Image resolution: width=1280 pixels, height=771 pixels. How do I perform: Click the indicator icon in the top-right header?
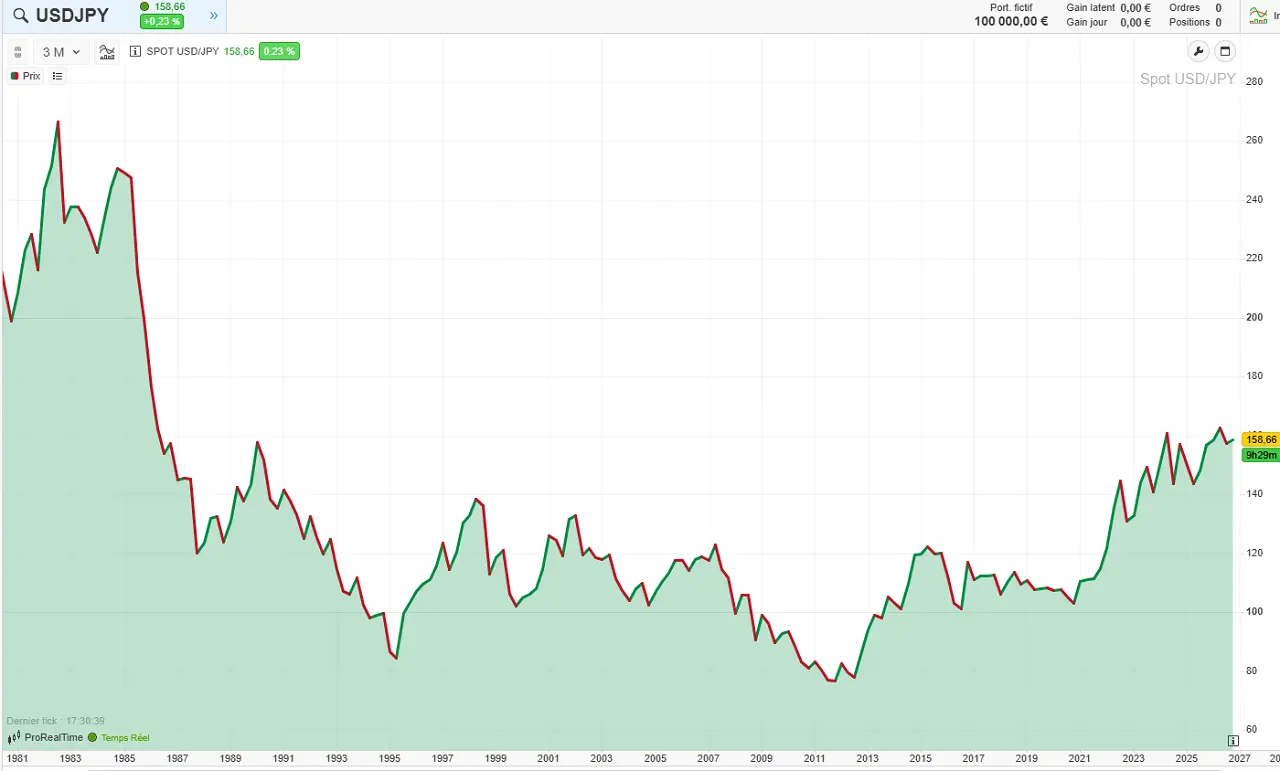coord(1259,15)
